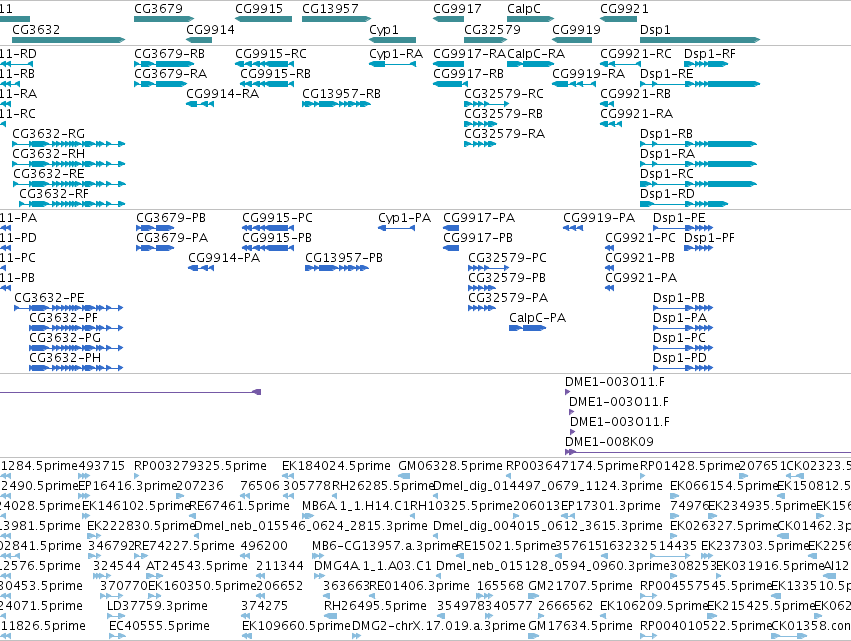The image size is (851, 641).
Task: Click EST LD37759.3prime
Action: 116,617
